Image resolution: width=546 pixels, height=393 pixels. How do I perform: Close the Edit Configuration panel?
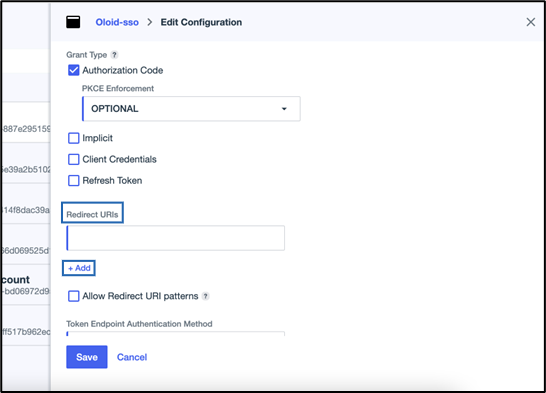(x=531, y=22)
